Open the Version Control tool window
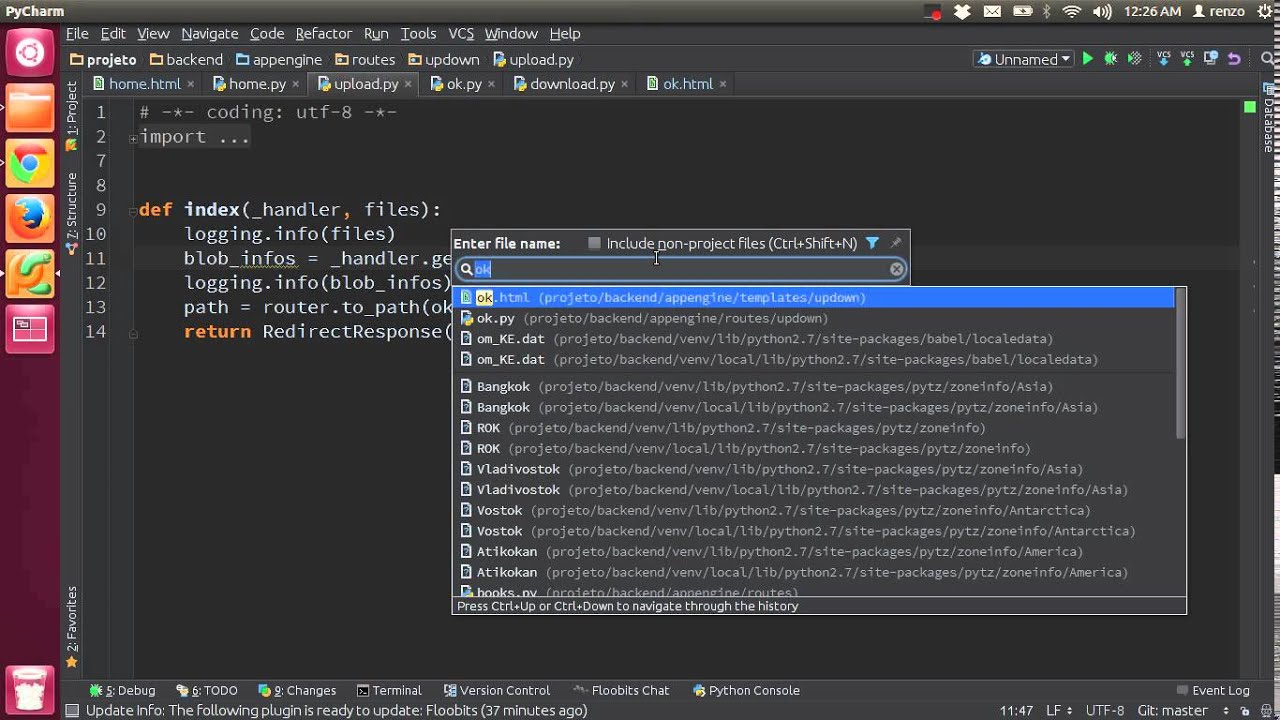Viewport: 1280px width, 720px height. [x=496, y=690]
